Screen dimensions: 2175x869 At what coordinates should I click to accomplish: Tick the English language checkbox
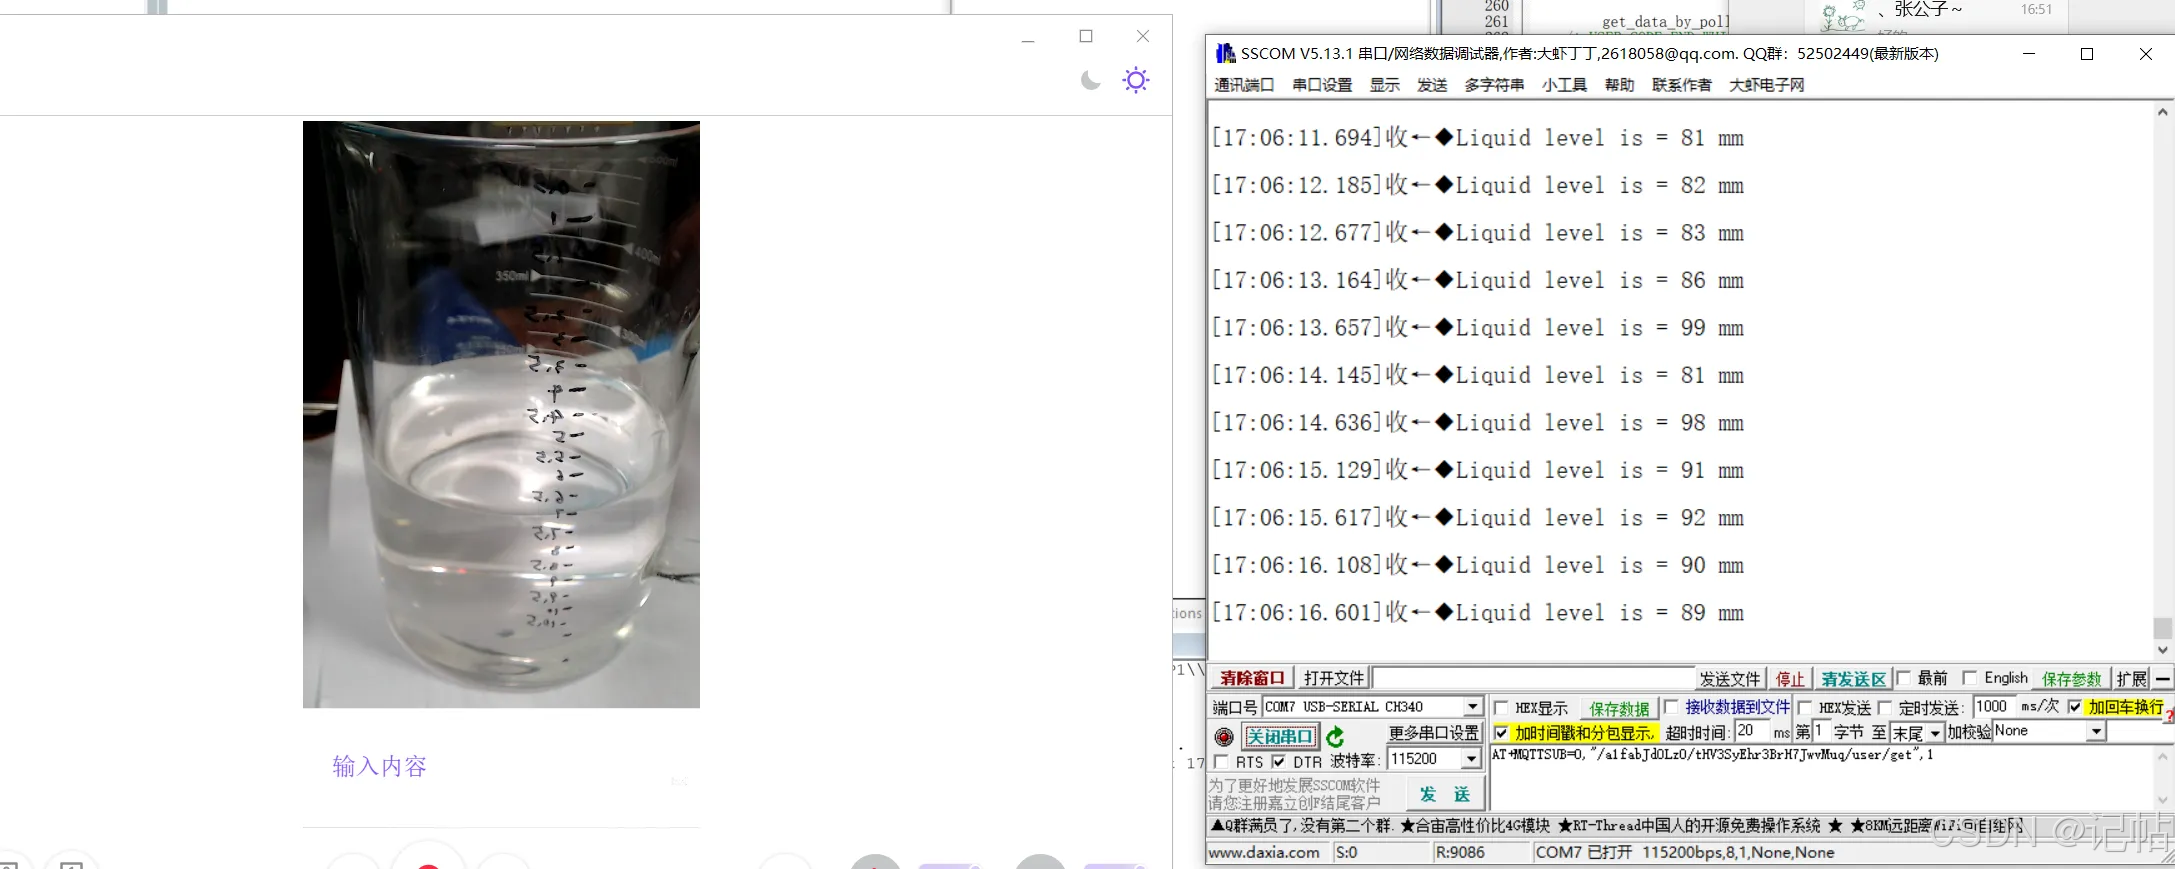(1970, 678)
